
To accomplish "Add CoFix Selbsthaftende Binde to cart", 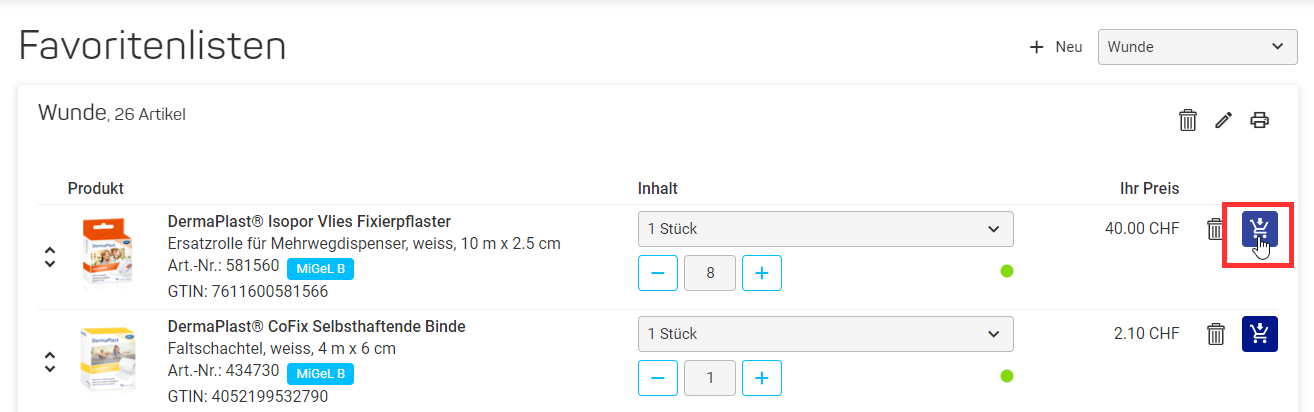I will (1259, 333).
